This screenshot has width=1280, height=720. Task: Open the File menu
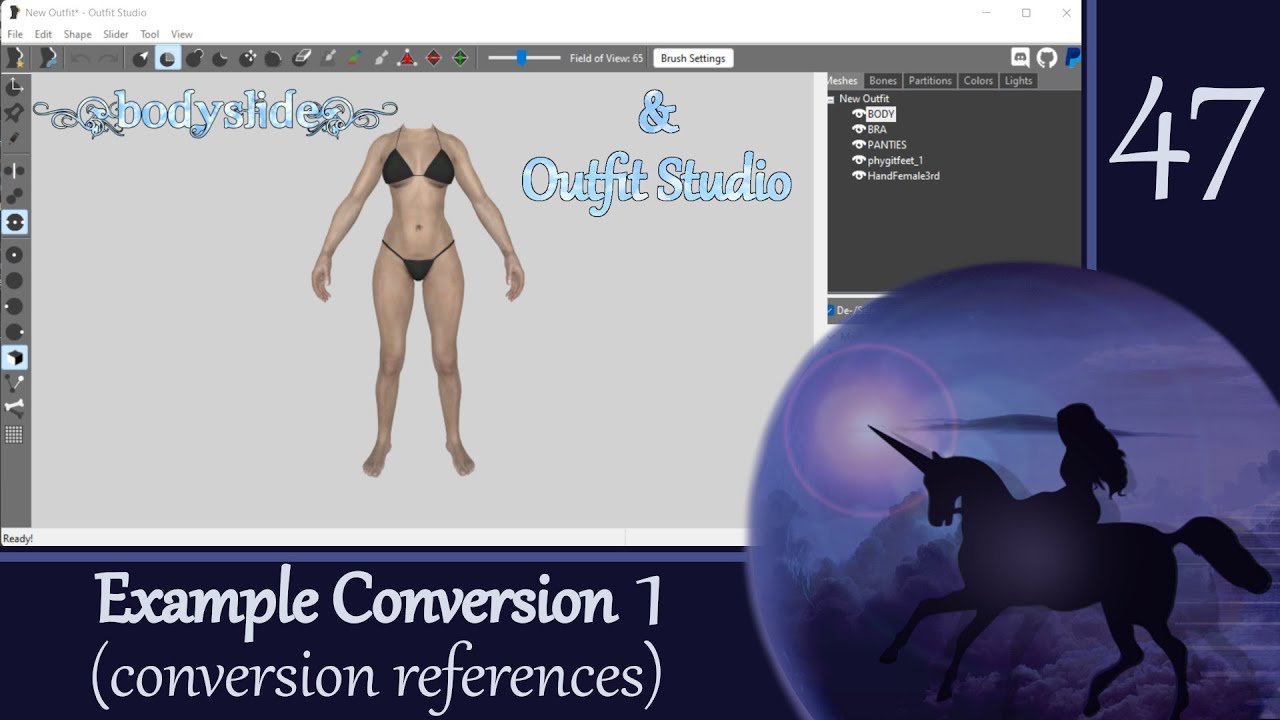15,34
